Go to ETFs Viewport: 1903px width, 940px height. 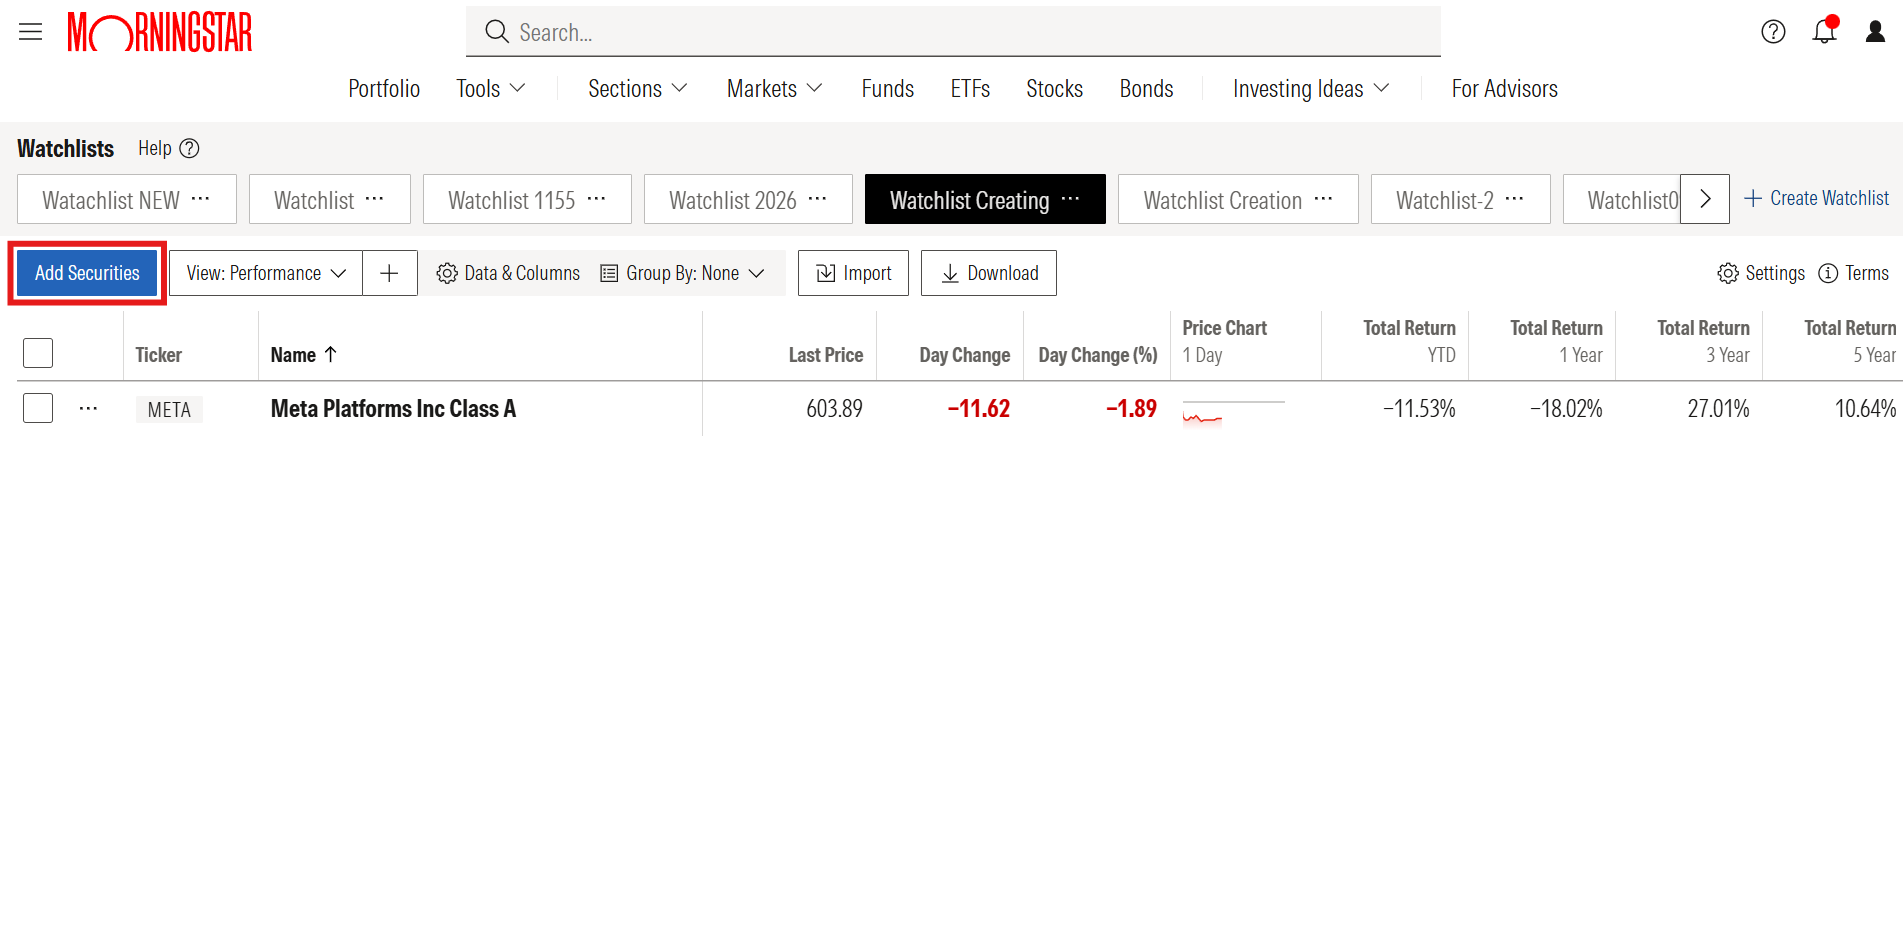click(x=970, y=88)
